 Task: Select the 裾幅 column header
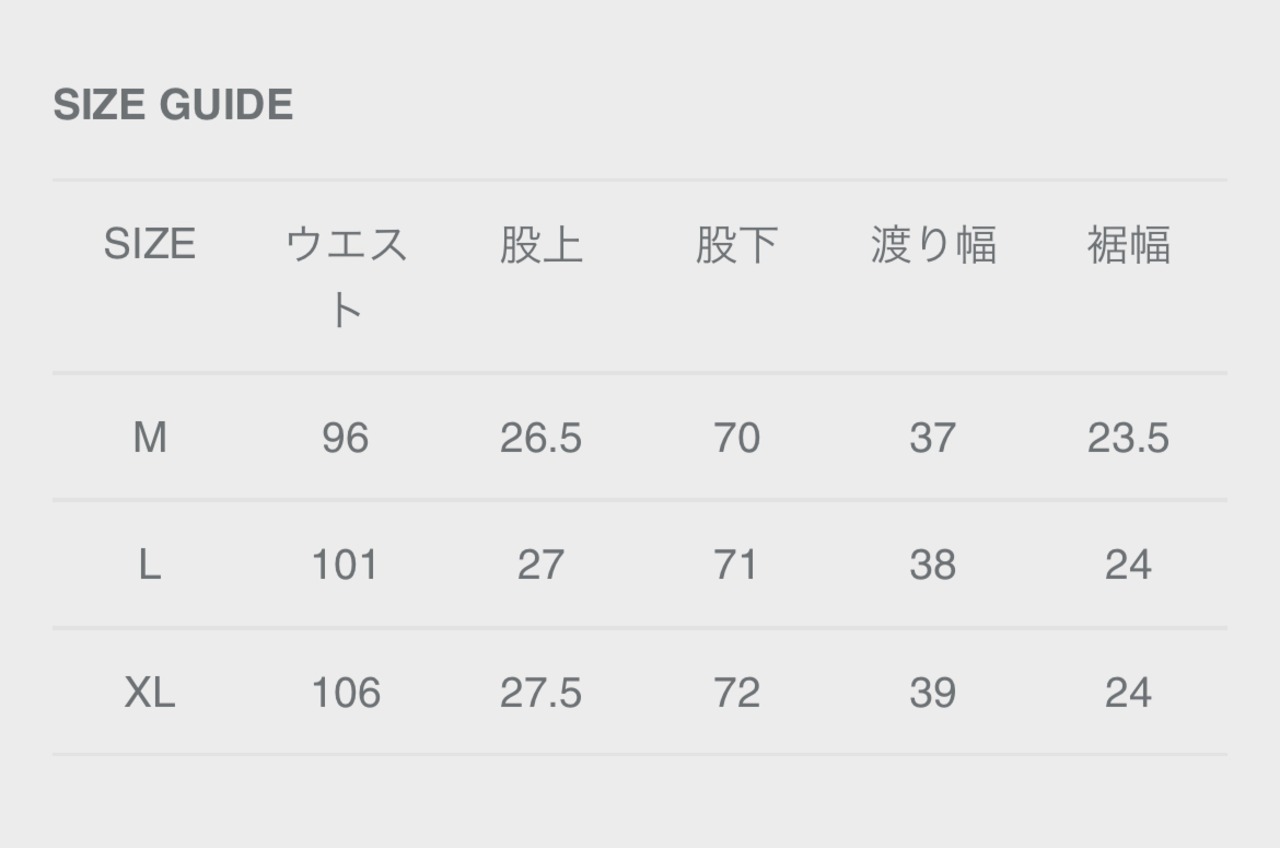pos(1129,245)
